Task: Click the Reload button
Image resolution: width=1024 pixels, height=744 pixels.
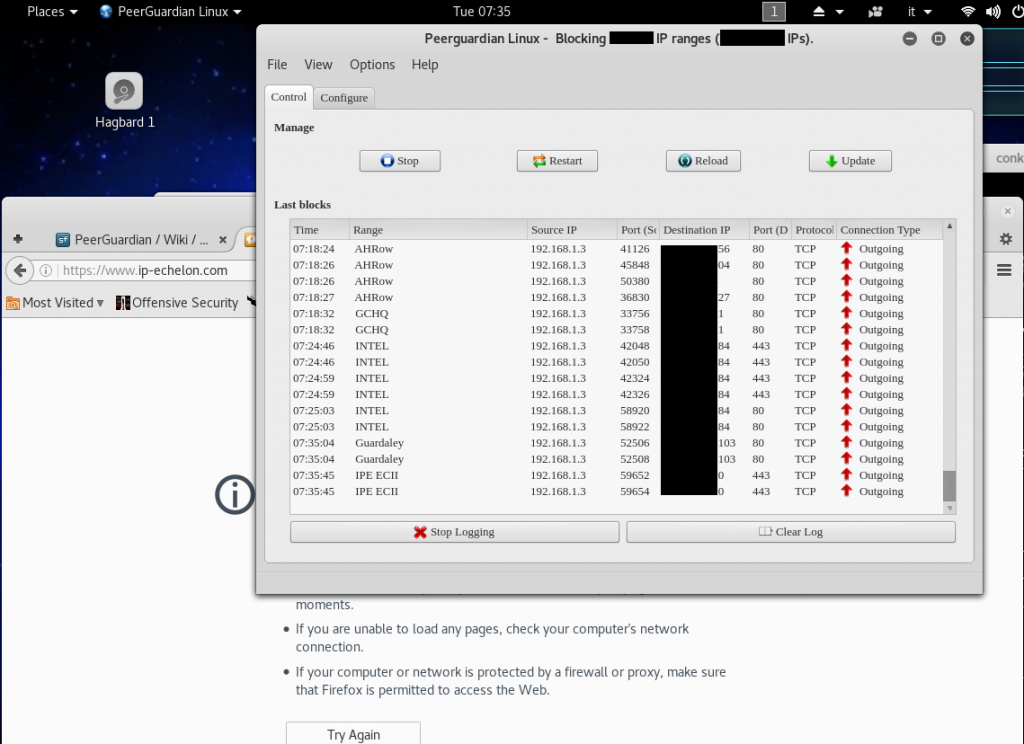Action: [x=703, y=161]
